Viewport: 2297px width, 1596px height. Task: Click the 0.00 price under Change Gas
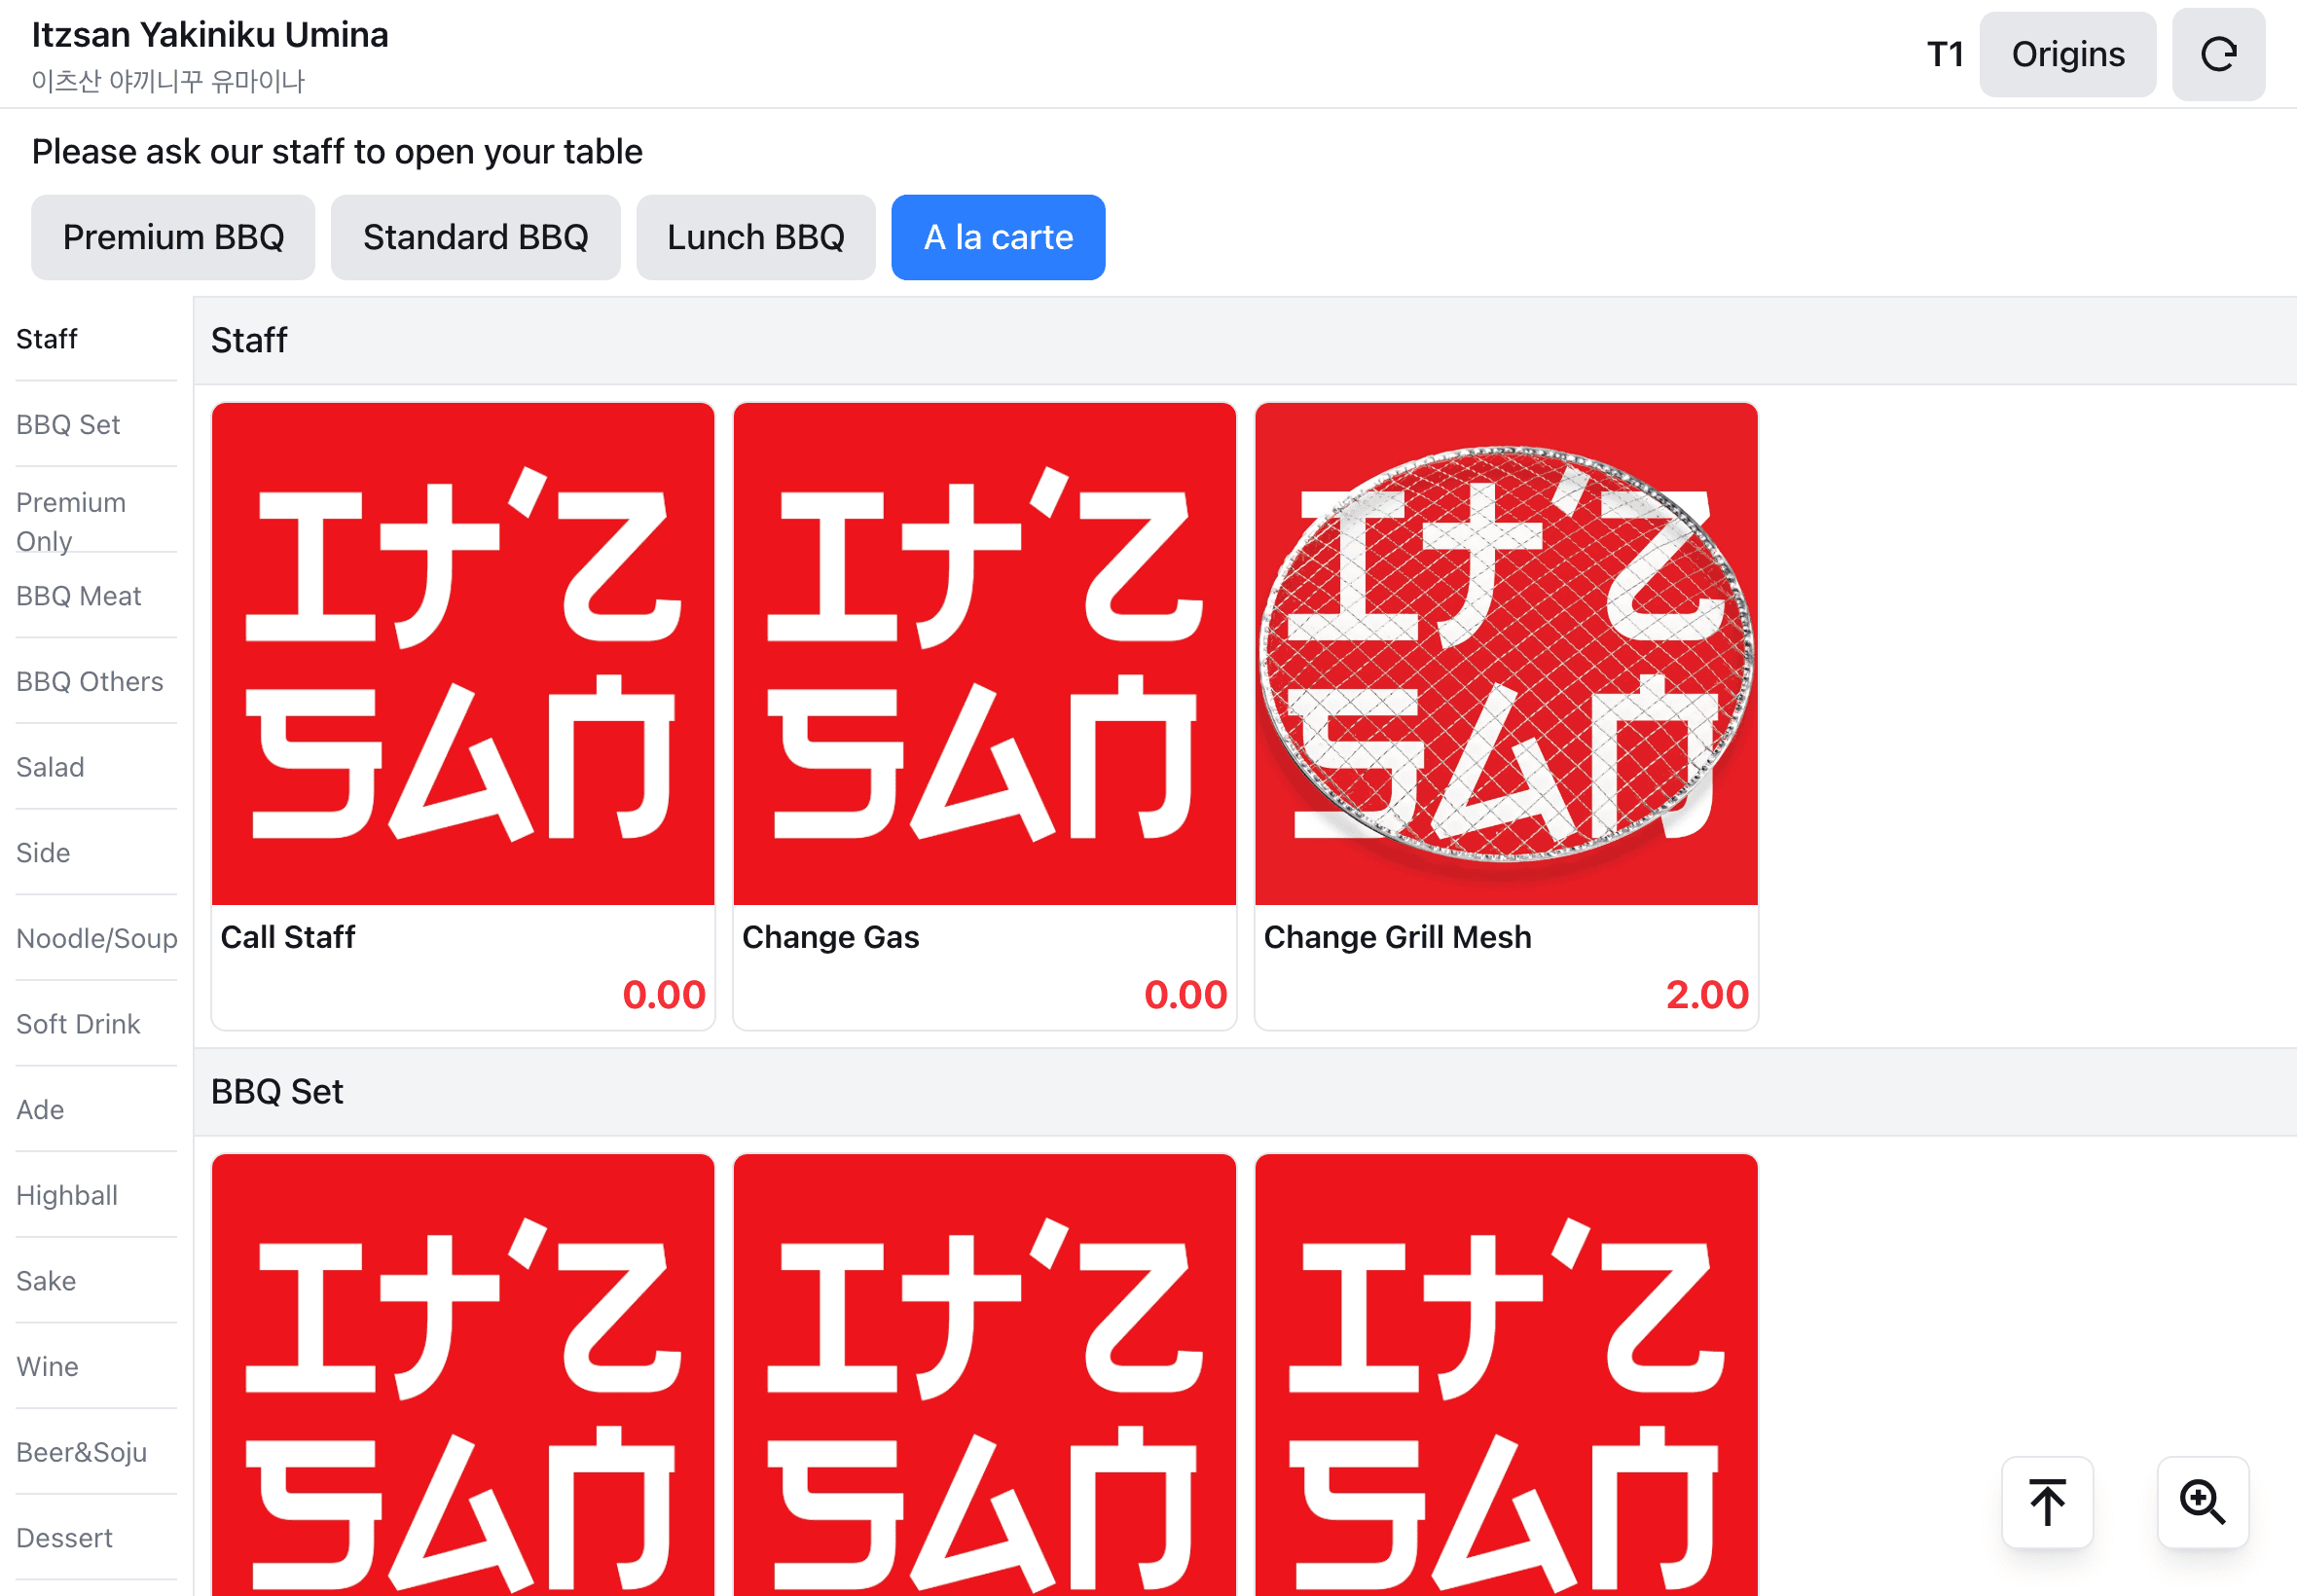coord(1186,994)
